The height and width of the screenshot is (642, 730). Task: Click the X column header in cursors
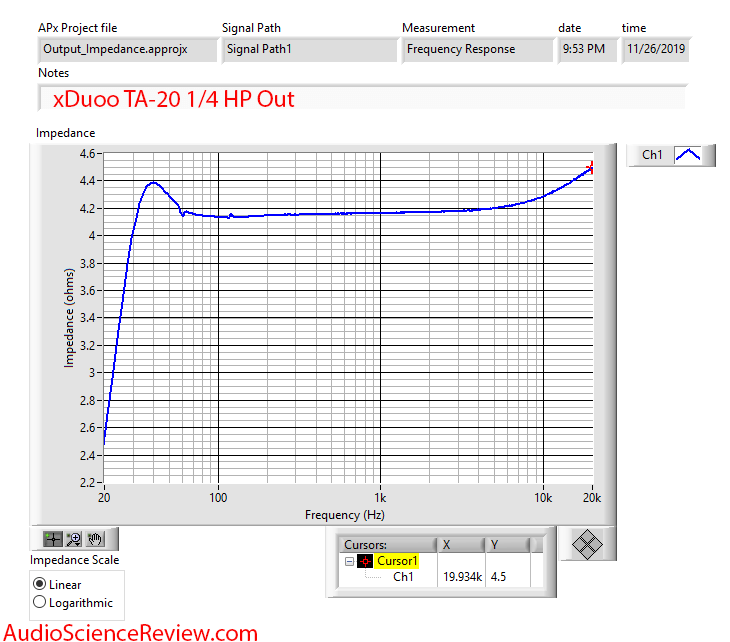click(x=461, y=545)
